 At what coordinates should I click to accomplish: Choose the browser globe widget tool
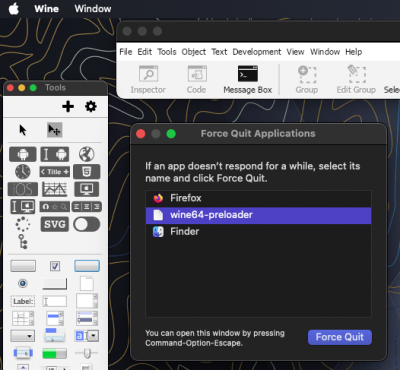pos(87,154)
